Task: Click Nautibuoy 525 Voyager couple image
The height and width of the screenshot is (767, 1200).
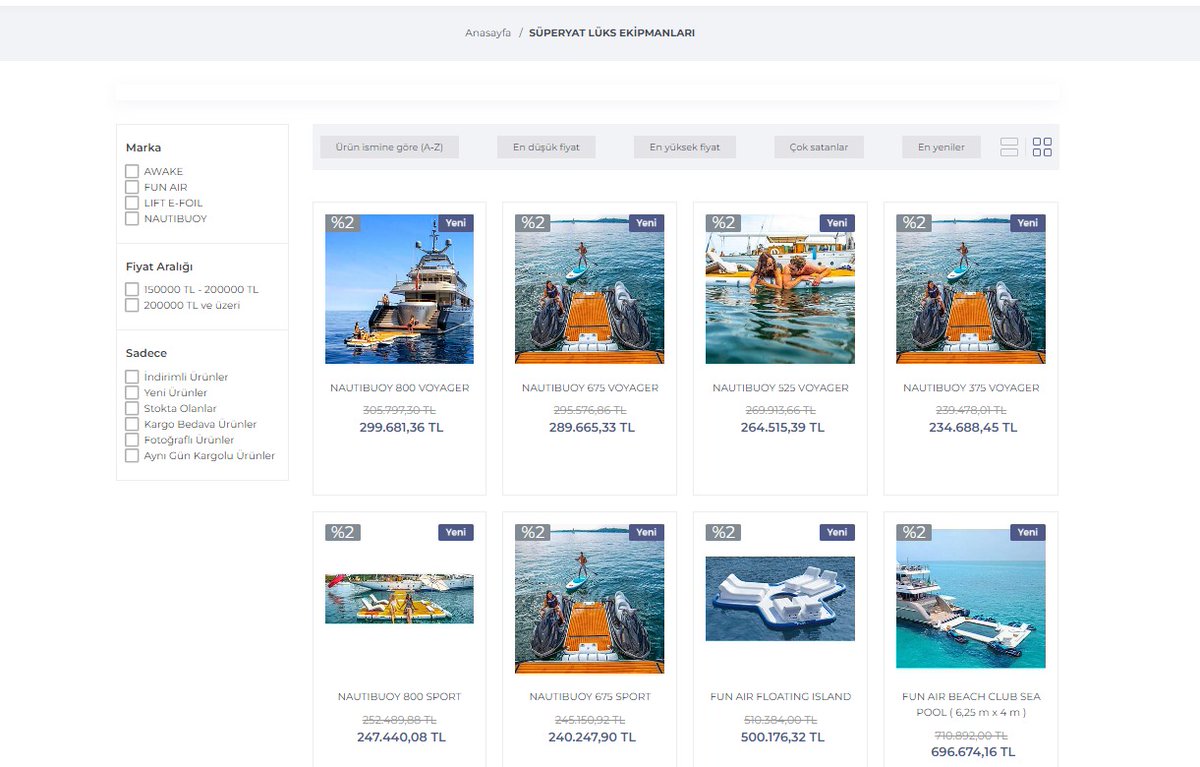Action: pyautogui.click(x=780, y=289)
